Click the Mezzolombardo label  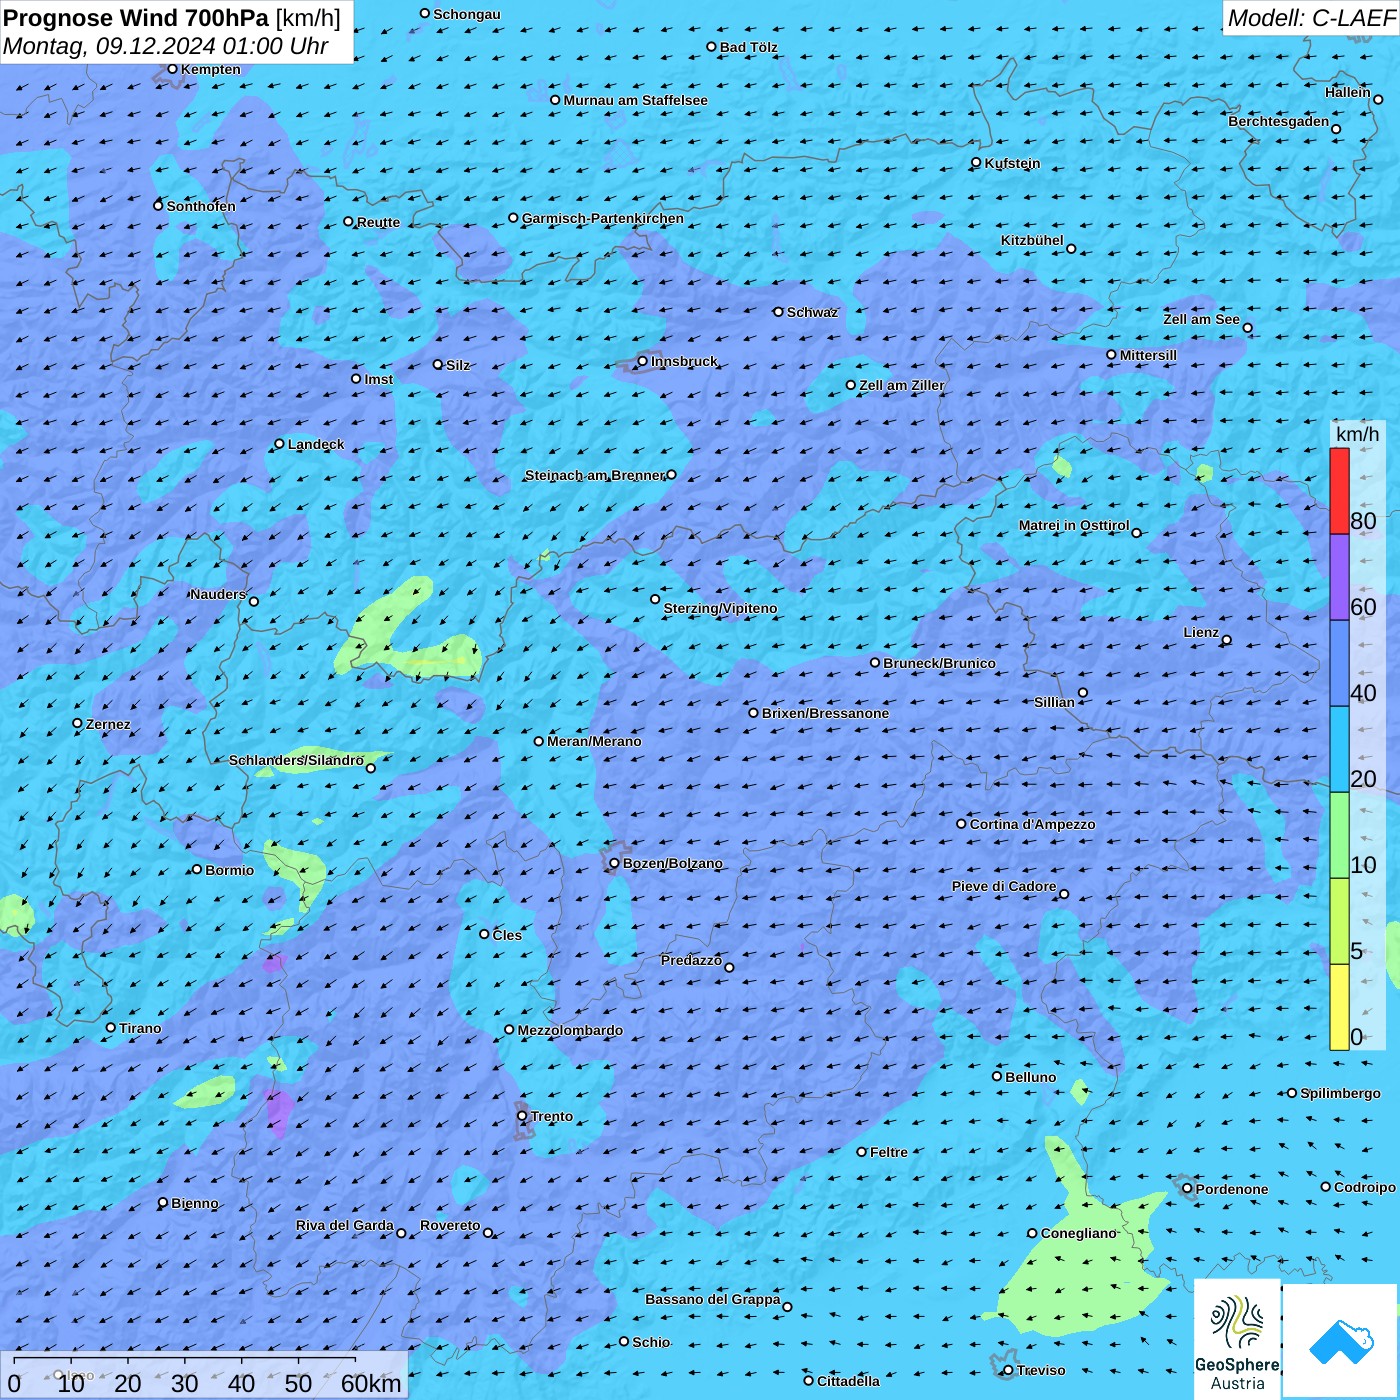(570, 1030)
